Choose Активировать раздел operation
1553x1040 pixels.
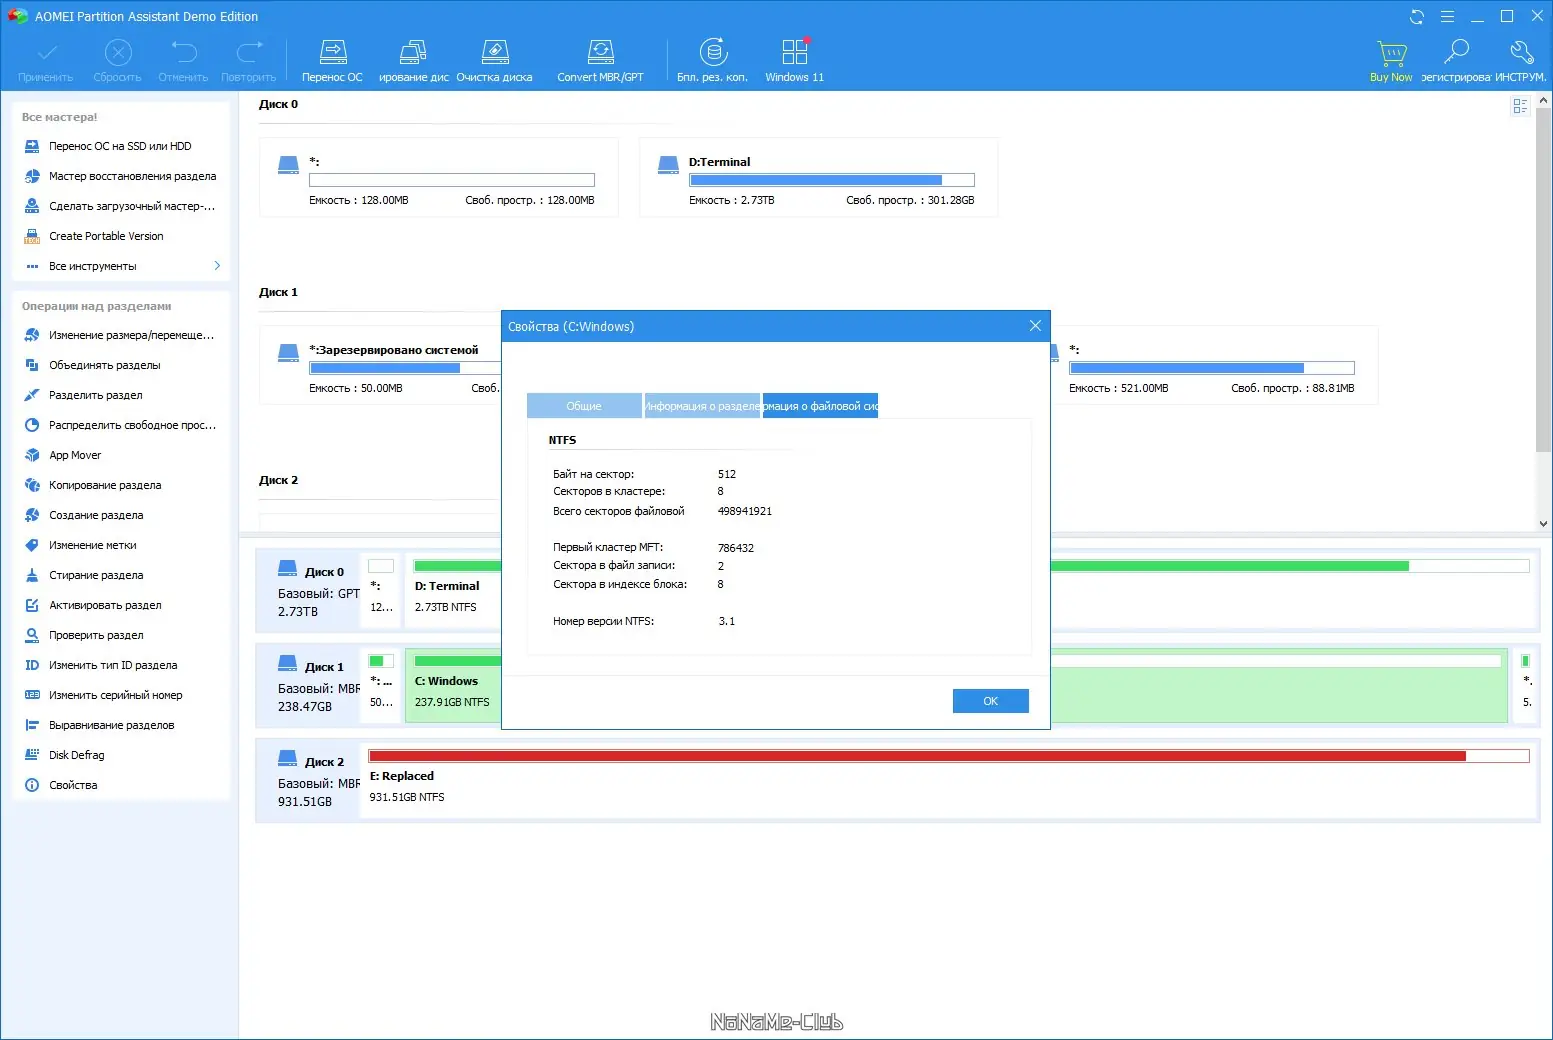tap(105, 605)
